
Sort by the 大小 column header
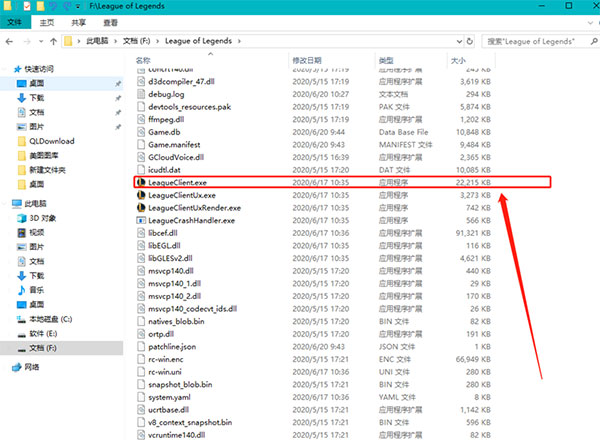click(x=471, y=60)
